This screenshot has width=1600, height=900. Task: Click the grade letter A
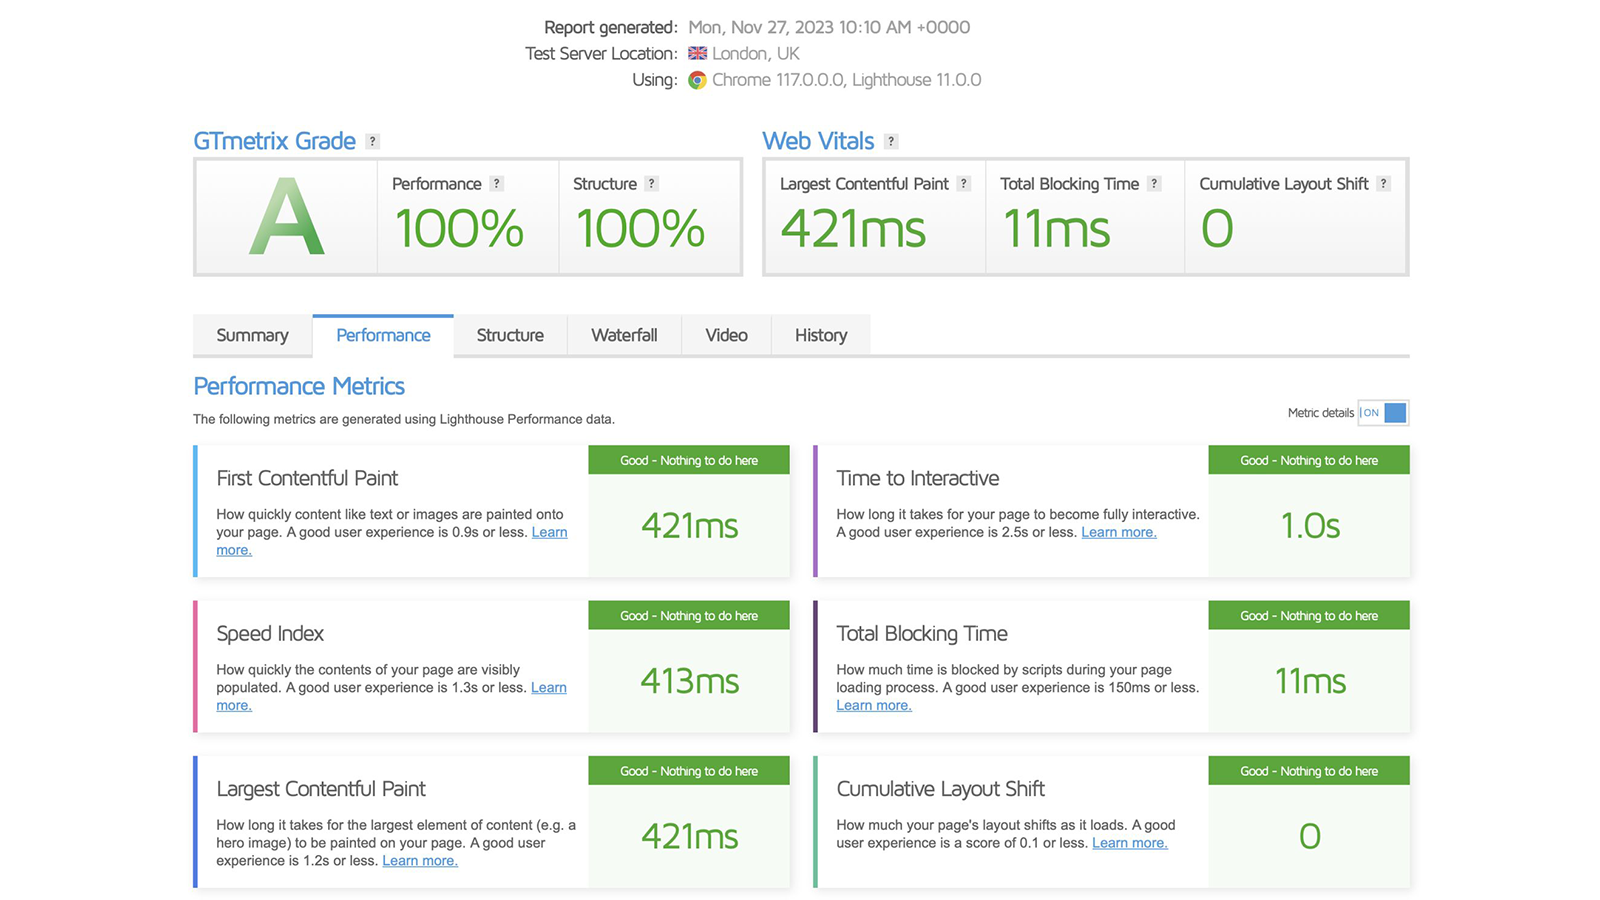pyautogui.click(x=286, y=217)
